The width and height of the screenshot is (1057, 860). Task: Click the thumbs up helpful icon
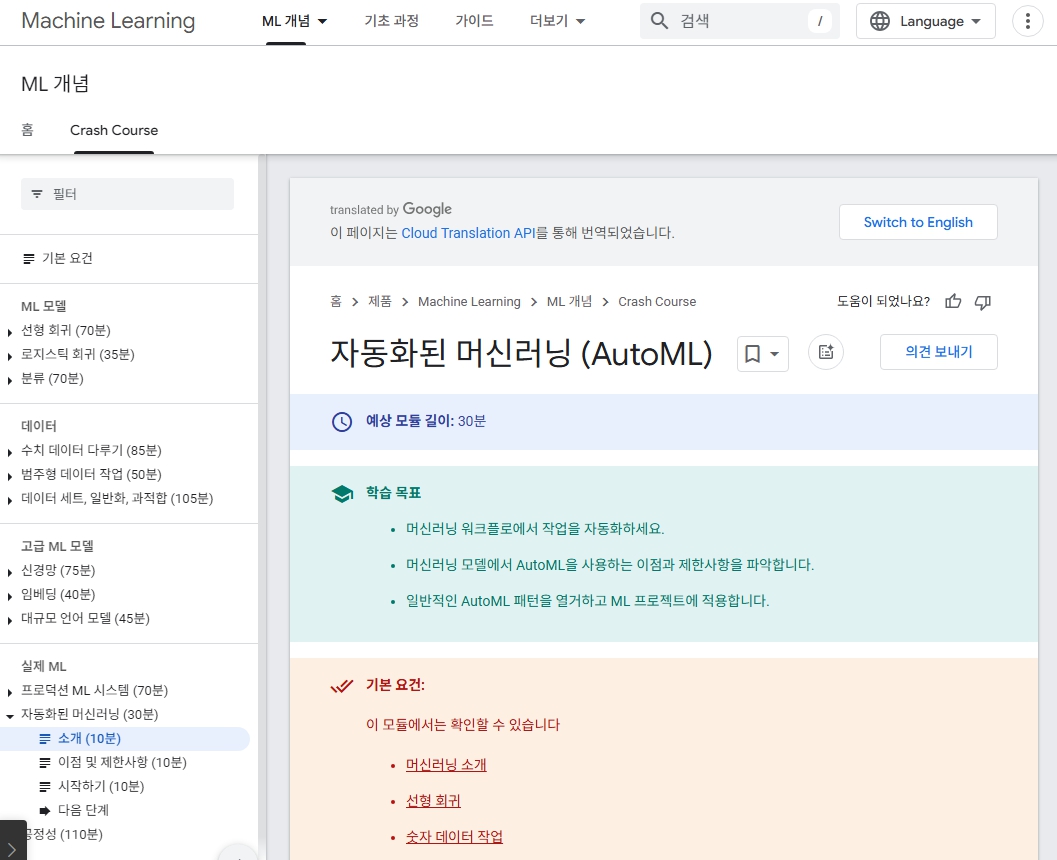point(953,301)
